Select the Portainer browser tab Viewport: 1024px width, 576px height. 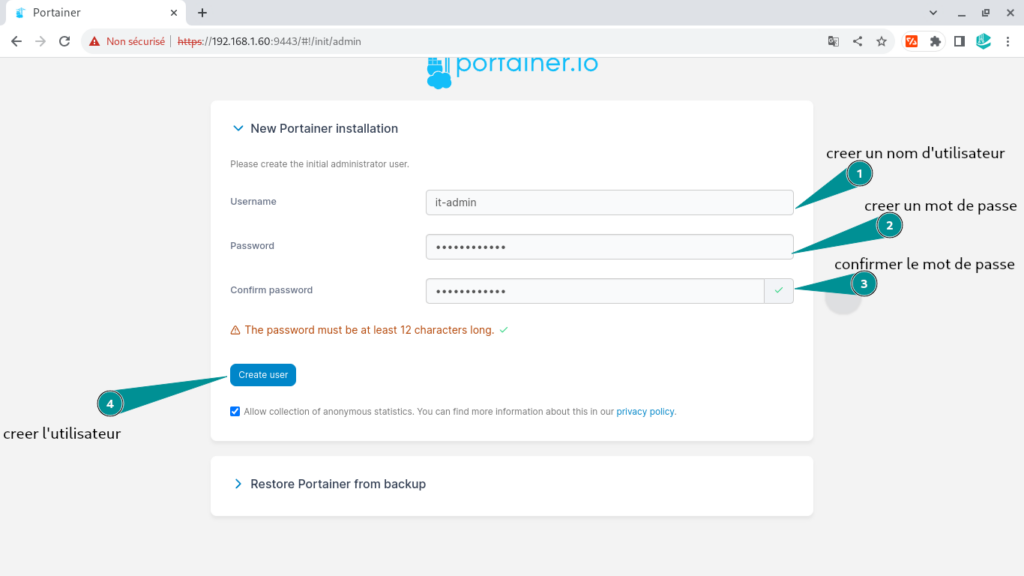click(x=96, y=12)
